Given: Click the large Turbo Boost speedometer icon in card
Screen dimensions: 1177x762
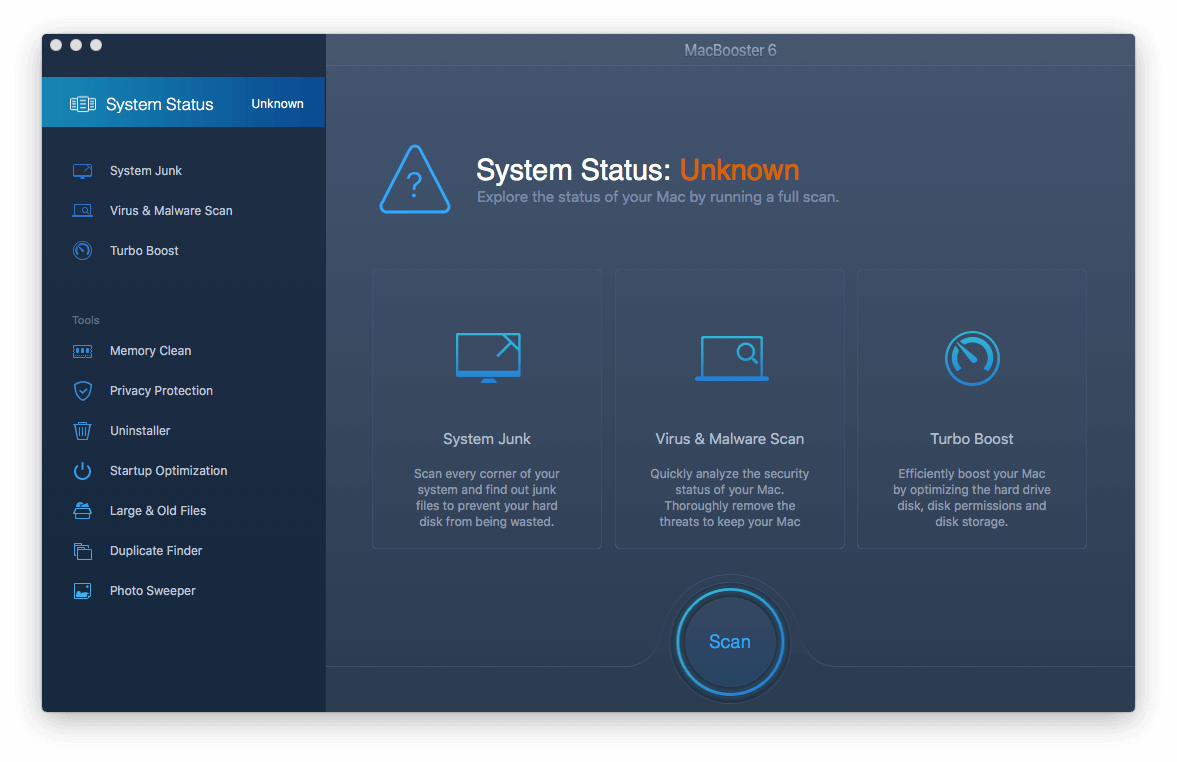Looking at the screenshot, I should tap(972, 358).
